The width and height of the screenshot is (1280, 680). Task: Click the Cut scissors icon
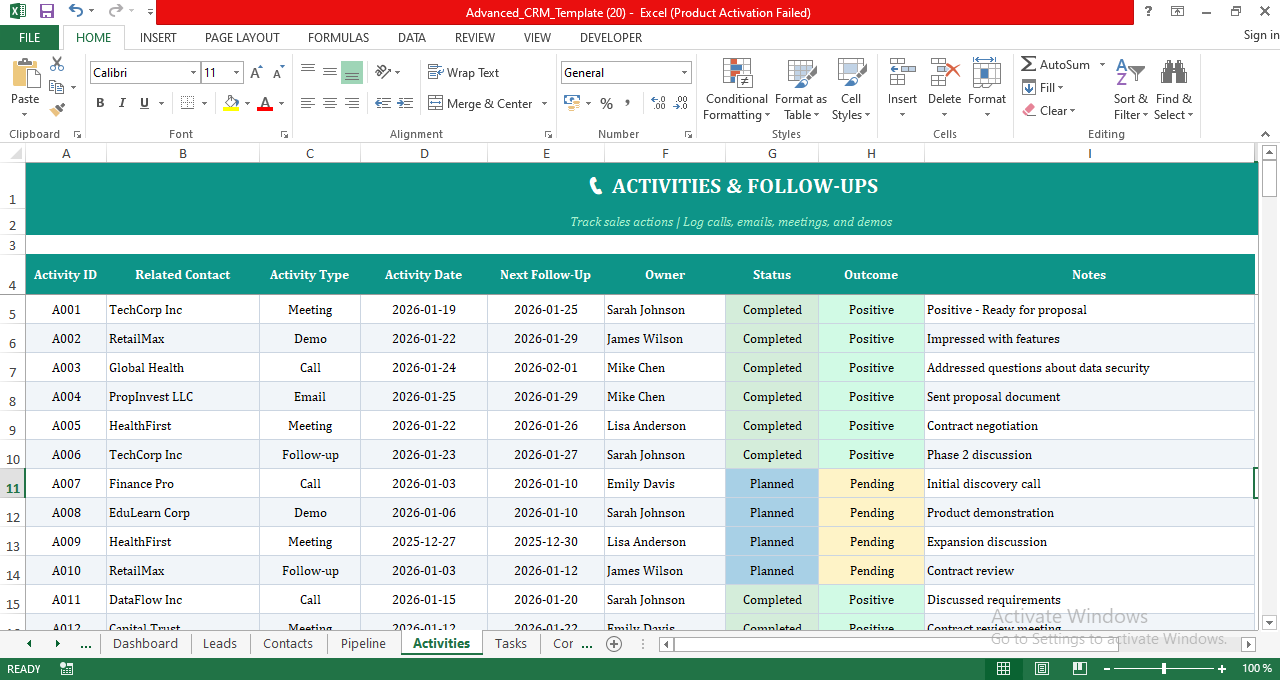[x=57, y=64]
